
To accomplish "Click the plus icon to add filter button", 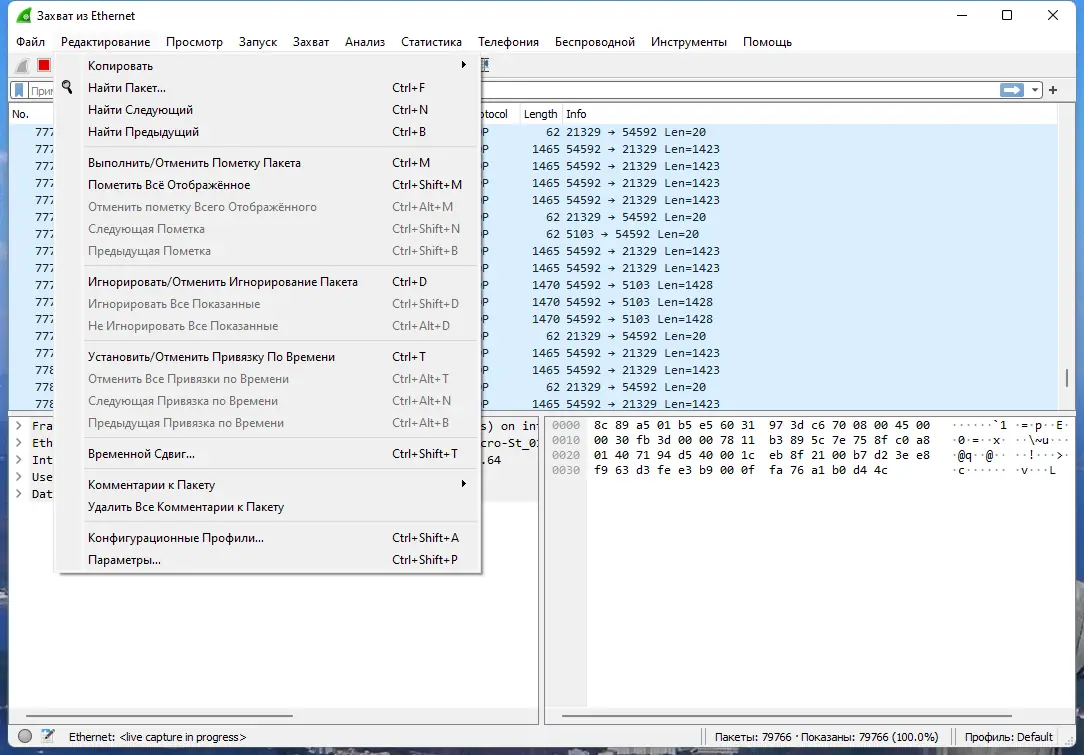I will pos(1053,90).
